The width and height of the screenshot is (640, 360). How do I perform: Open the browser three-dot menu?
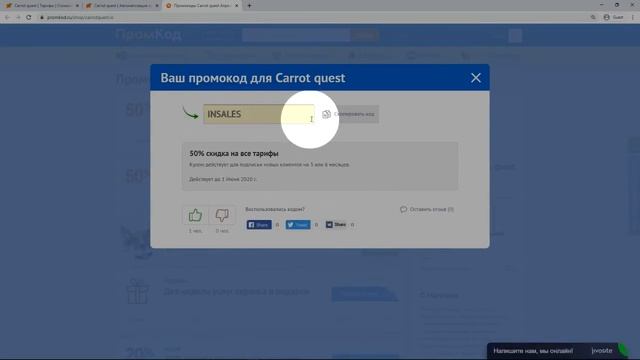click(x=633, y=17)
